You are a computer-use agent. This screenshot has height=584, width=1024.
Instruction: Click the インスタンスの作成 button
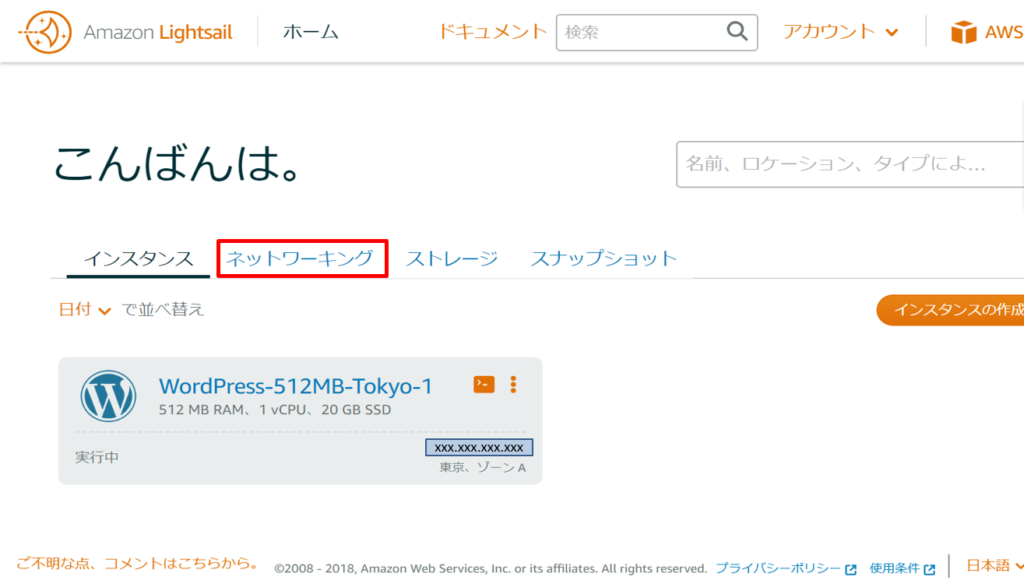coord(954,310)
